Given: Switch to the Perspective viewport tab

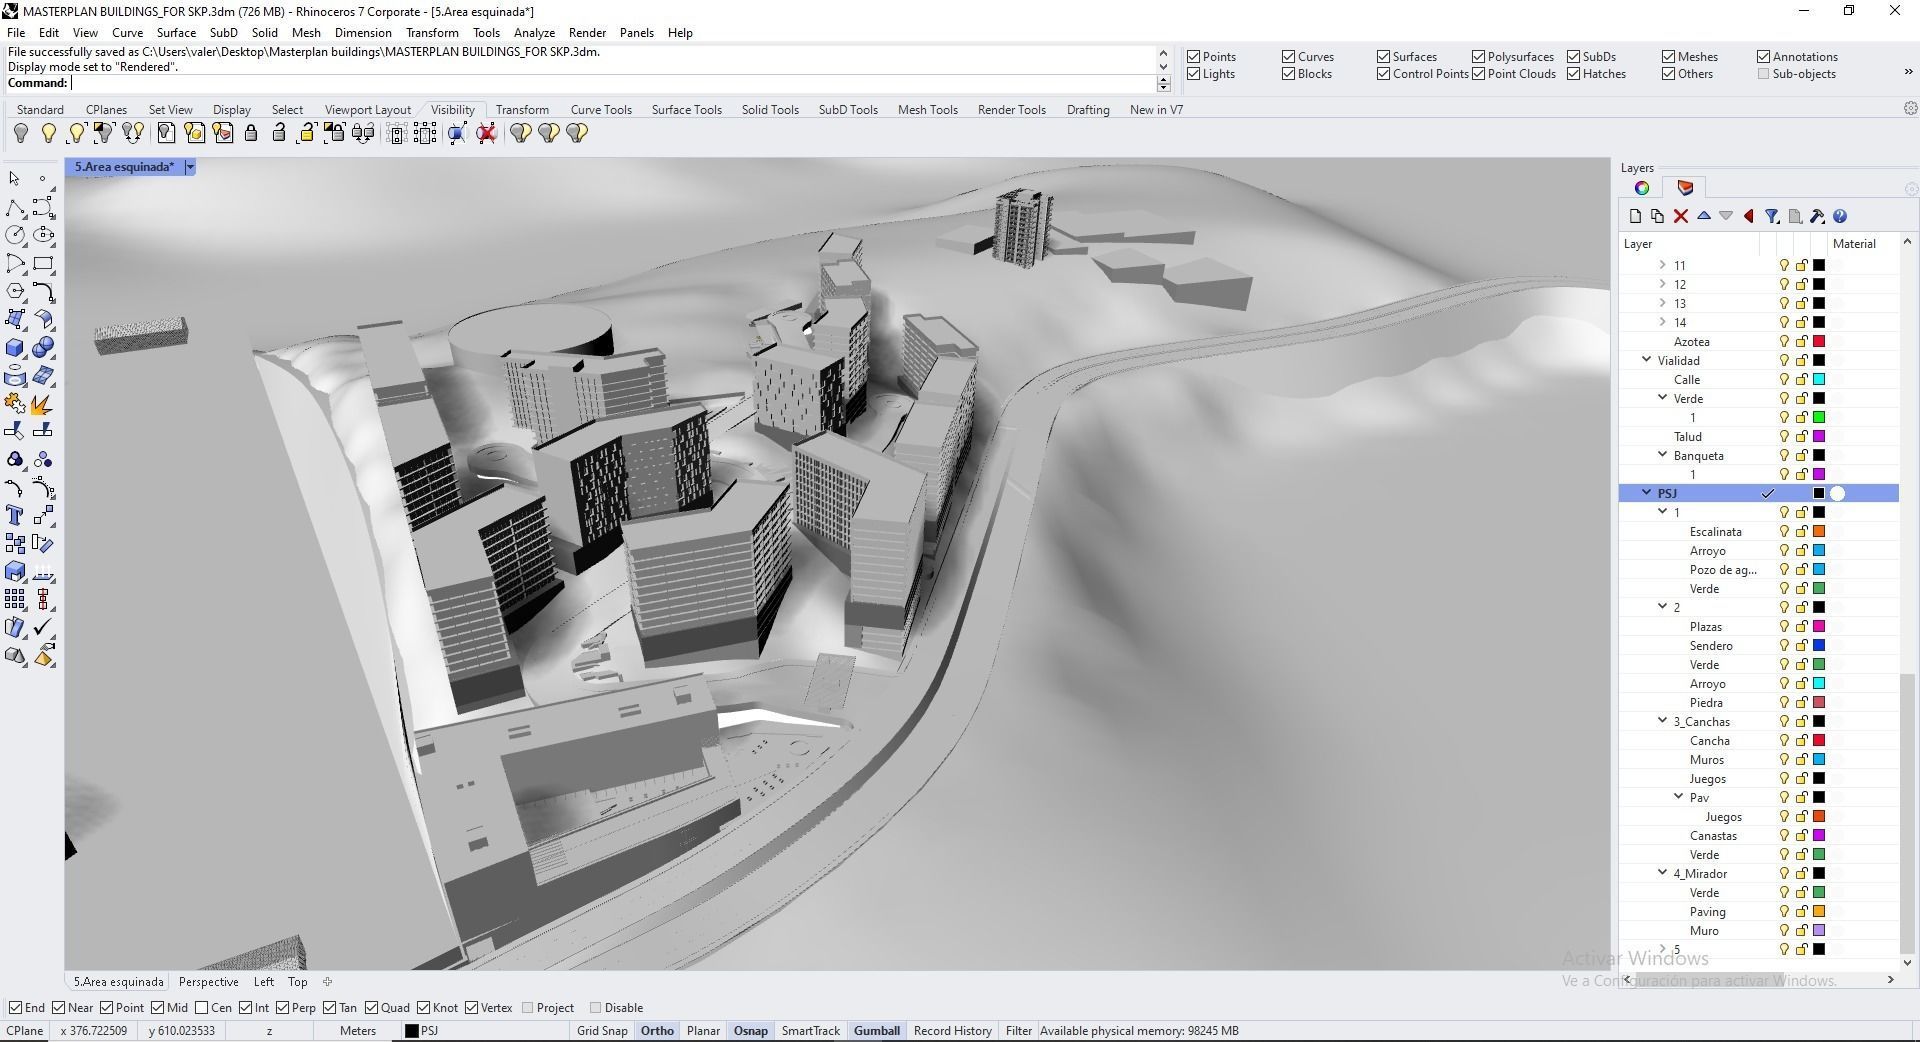Looking at the screenshot, I should (x=208, y=982).
